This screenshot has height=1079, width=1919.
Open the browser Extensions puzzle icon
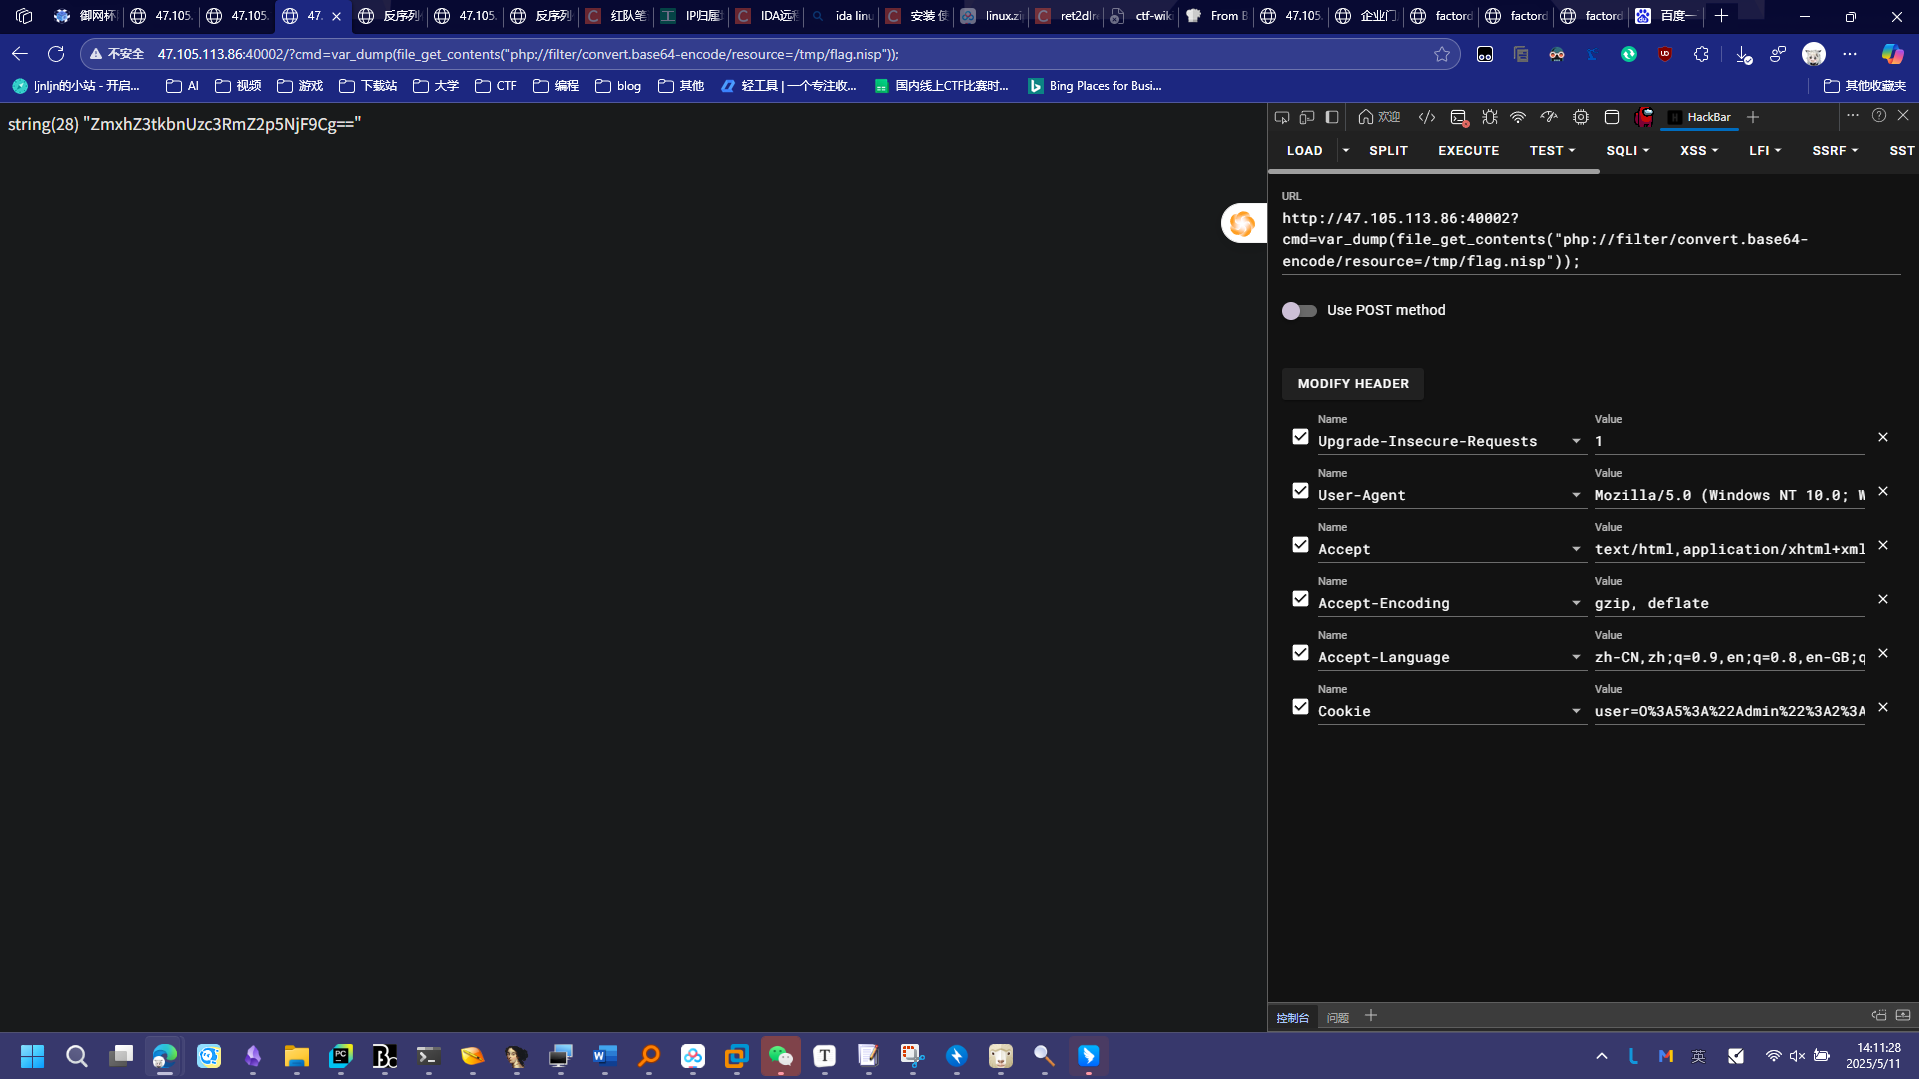(x=1701, y=54)
